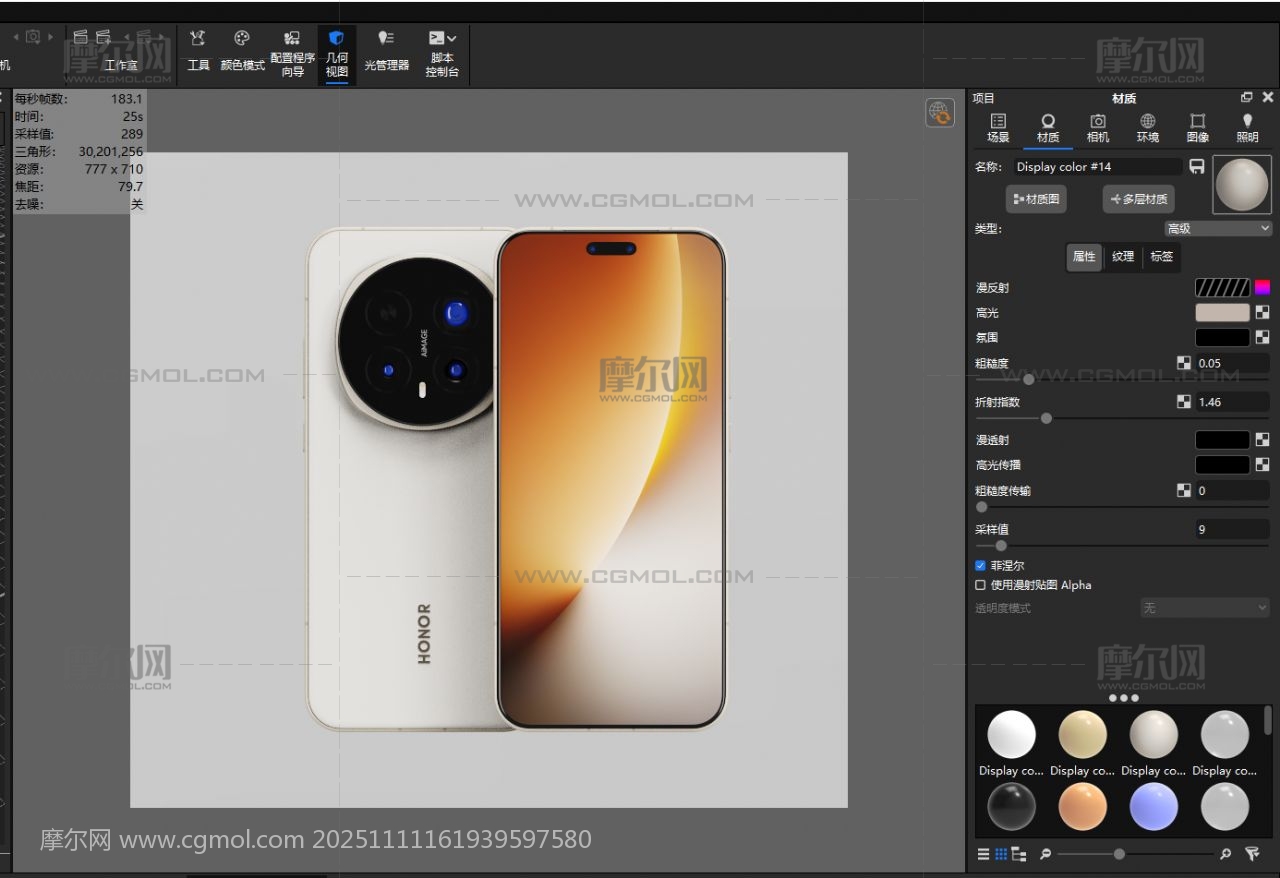Uncheck the Fresnel (菲涅尔) checkbox
Image resolution: width=1280 pixels, height=878 pixels.
[980, 566]
